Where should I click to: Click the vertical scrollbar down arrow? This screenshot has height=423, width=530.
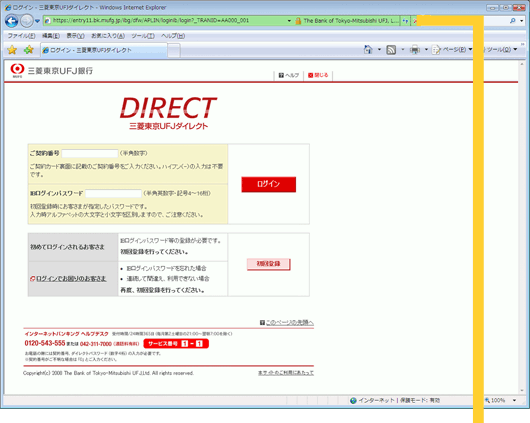click(x=522, y=390)
